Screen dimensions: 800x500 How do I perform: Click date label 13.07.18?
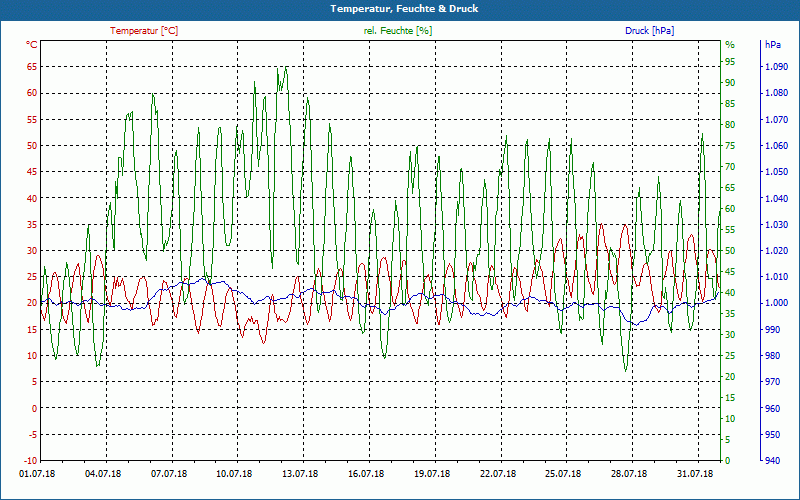(x=300, y=474)
